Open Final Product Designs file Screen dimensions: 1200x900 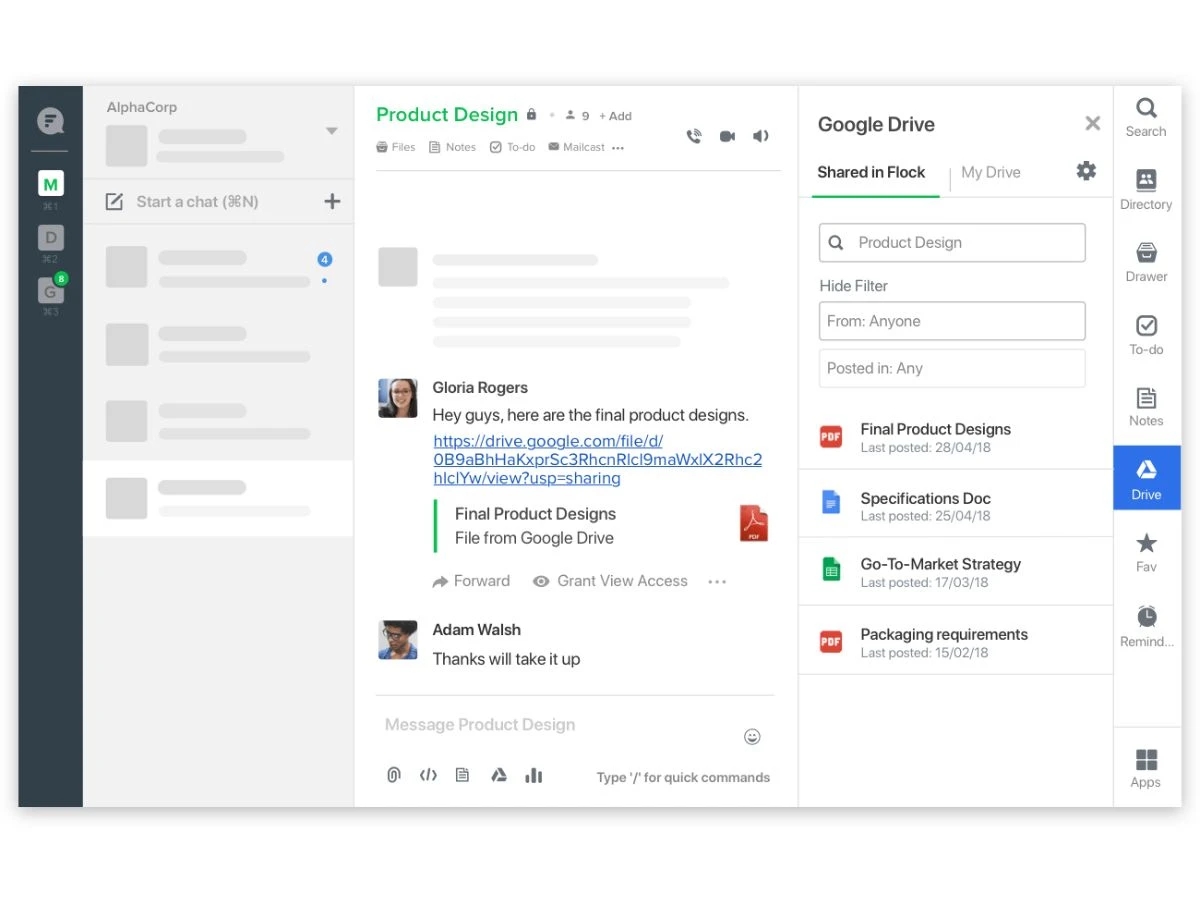pyautogui.click(x=956, y=436)
